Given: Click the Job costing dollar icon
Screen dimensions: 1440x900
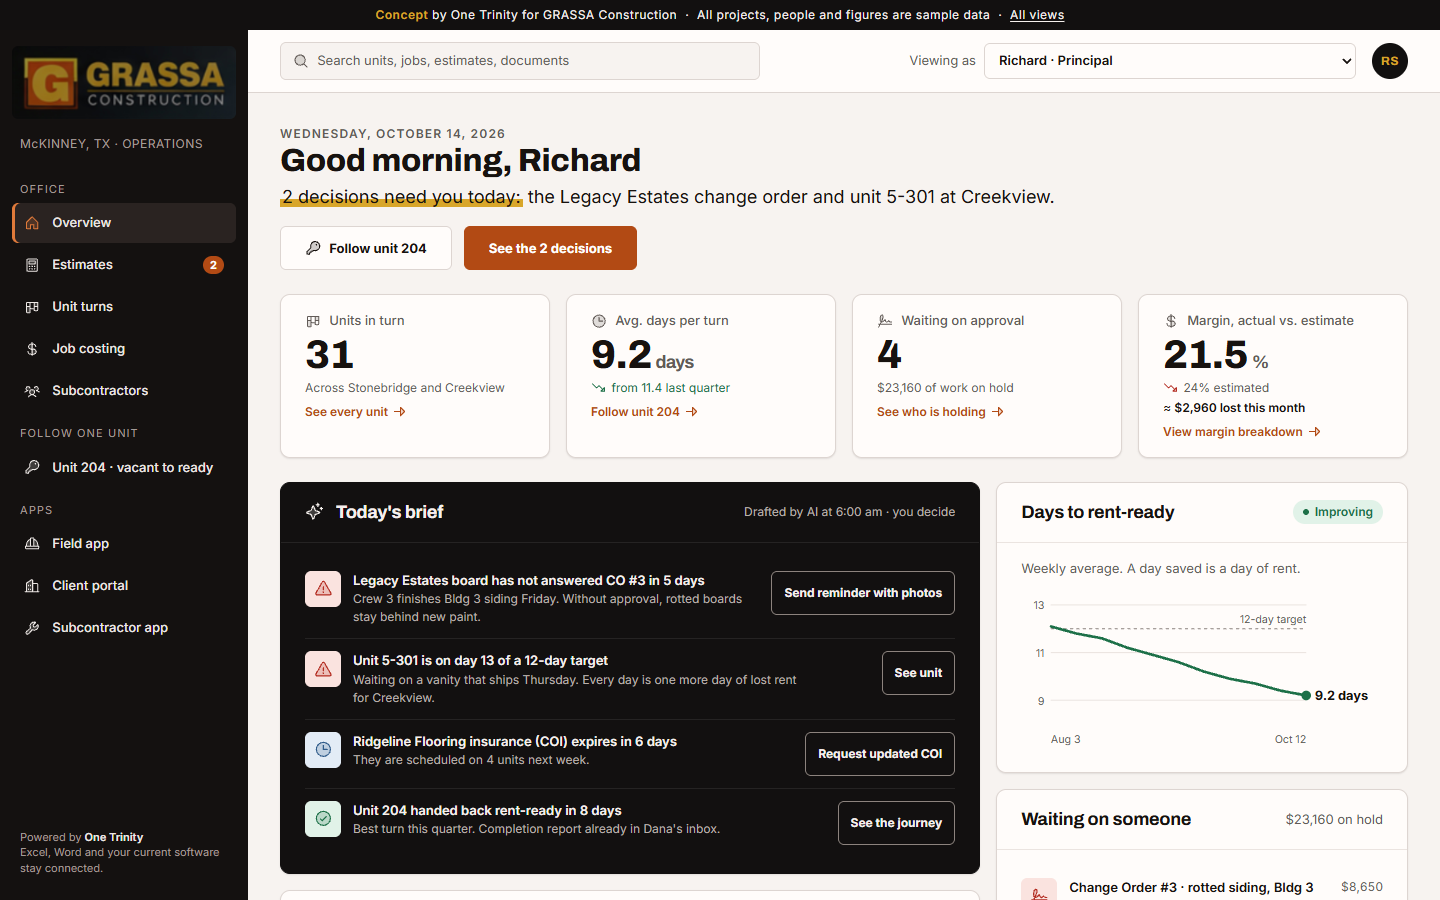Looking at the screenshot, I should (x=32, y=349).
